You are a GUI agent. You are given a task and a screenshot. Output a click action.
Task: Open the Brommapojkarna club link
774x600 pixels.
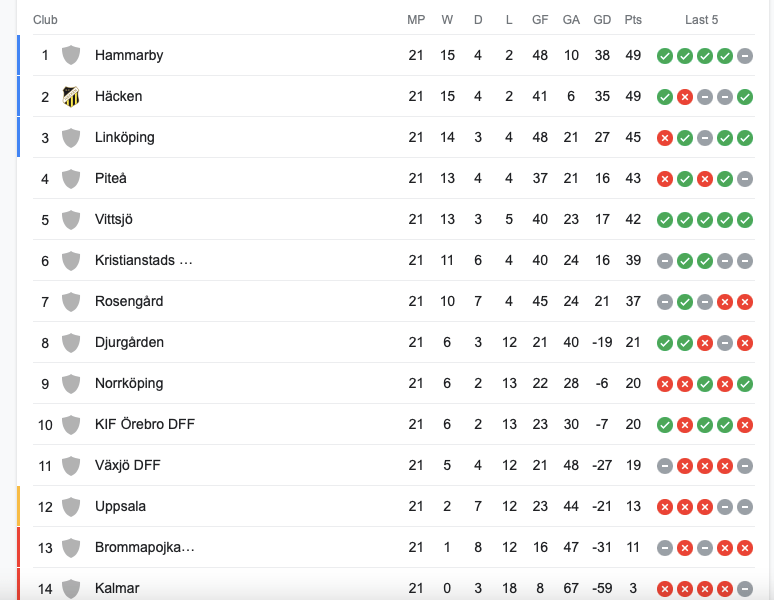click(x=144, y=547)
